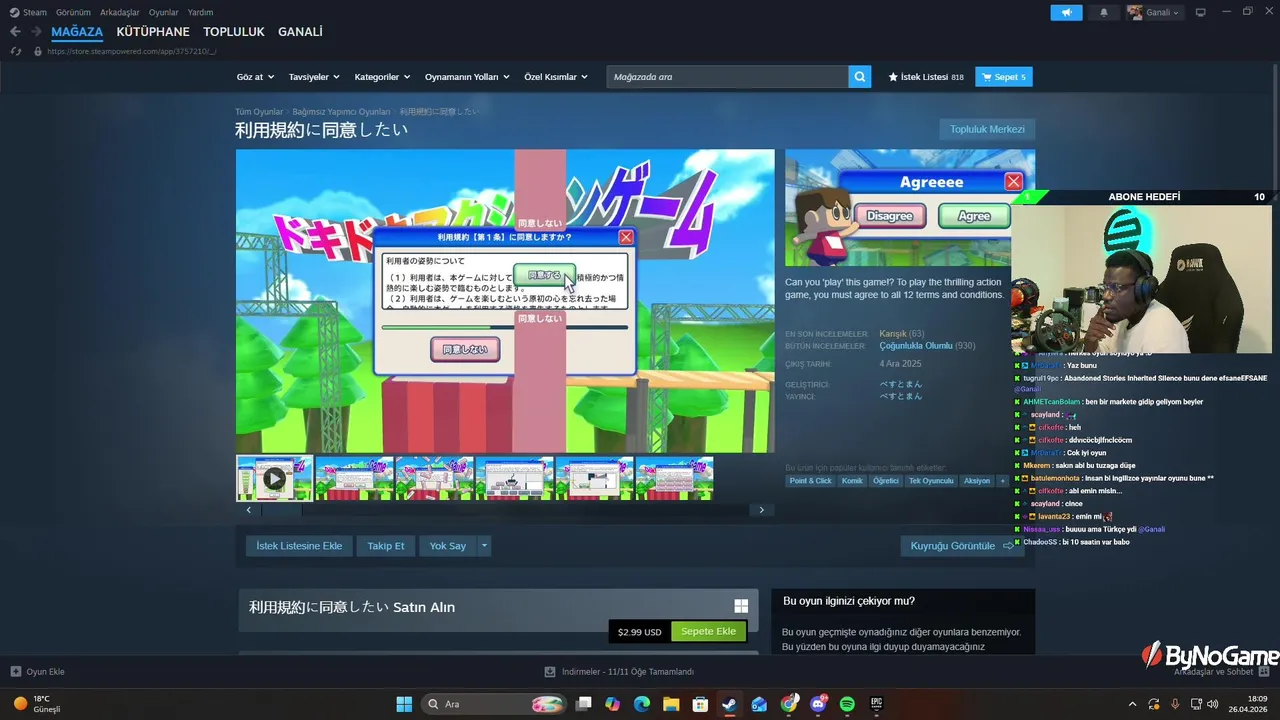Switch to the MAĞAZA tab

(x=77, y=32)
